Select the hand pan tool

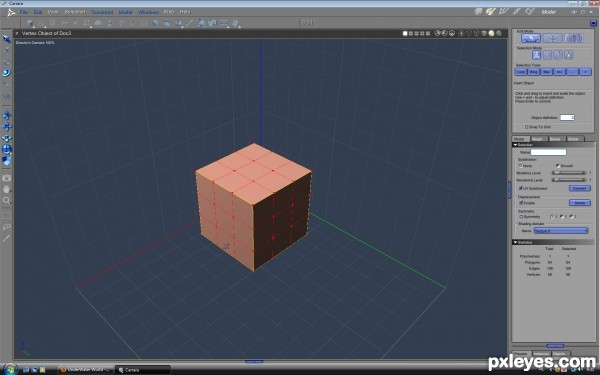click(7, 189)
